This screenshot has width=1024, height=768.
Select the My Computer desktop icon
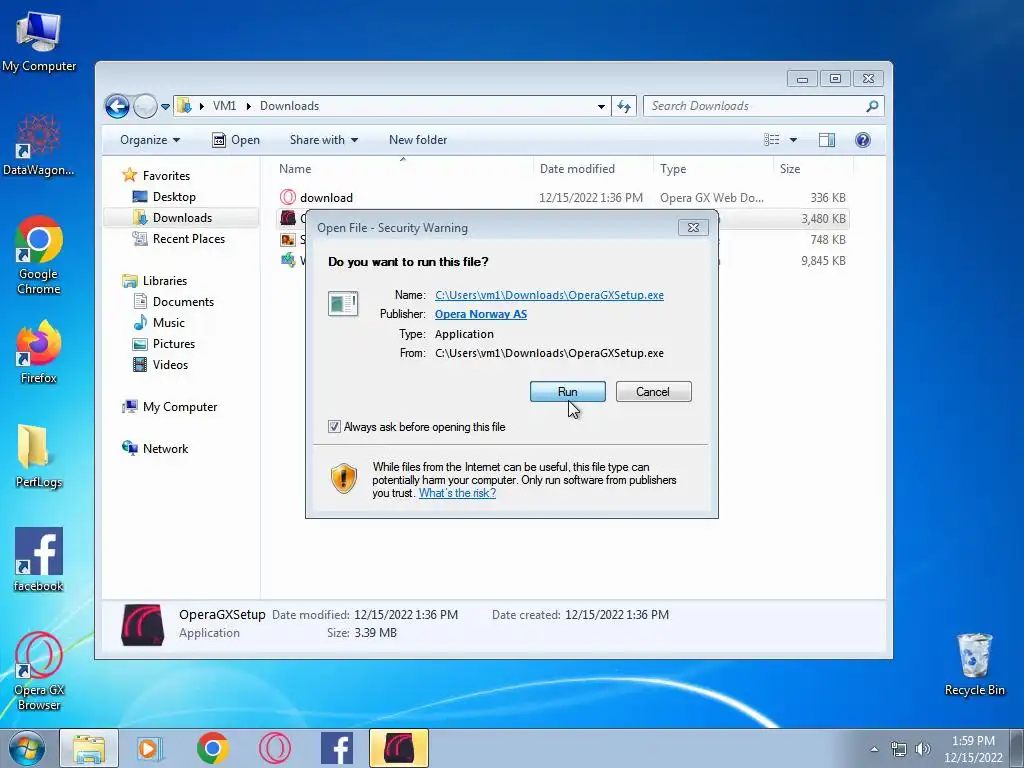coord(39,42)
